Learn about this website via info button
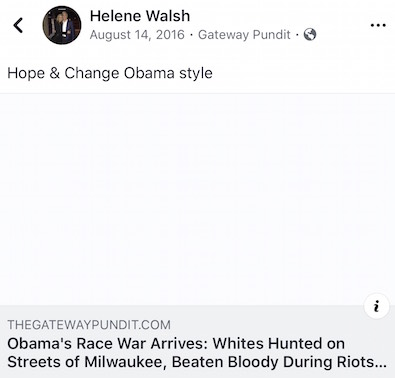This screenshot has width=395, height=378. click(377, 306)
